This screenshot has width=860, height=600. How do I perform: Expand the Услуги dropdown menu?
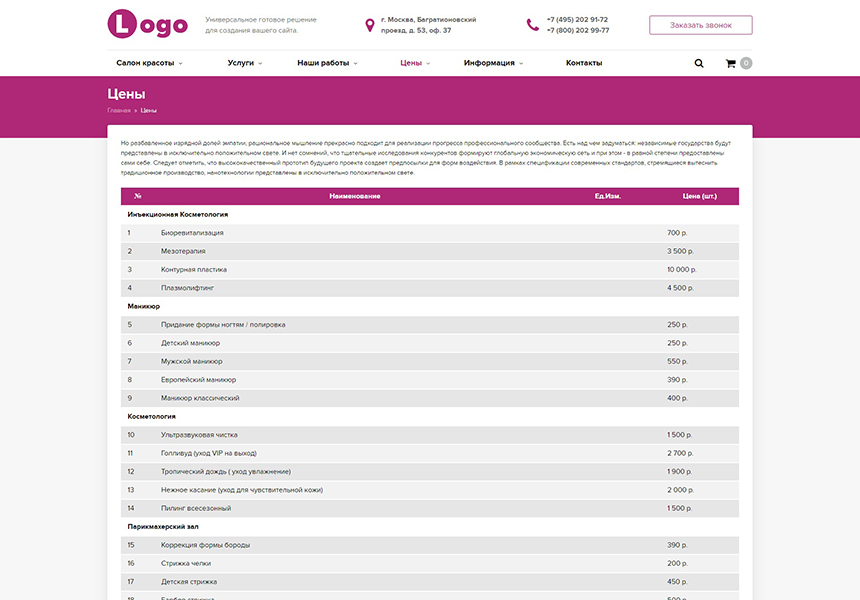244,63
